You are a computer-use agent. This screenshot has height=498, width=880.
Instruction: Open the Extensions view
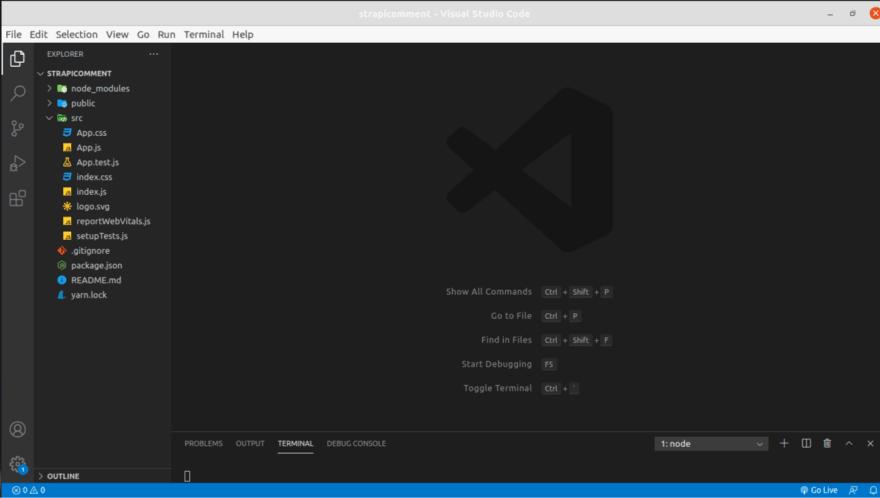click(x=17, y=198)
